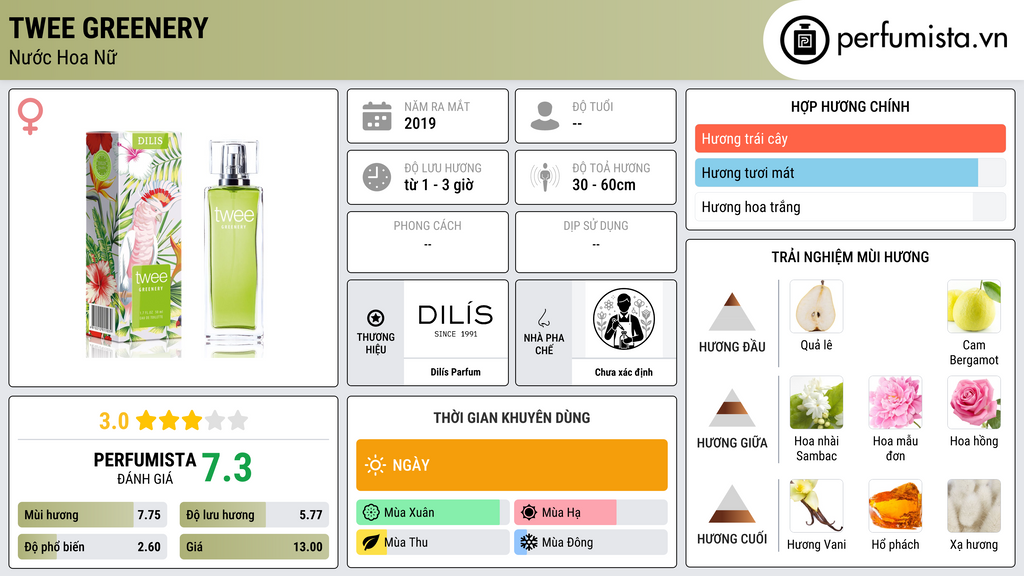Click the sillage icon for Độ toả hương

click(545, 177)
